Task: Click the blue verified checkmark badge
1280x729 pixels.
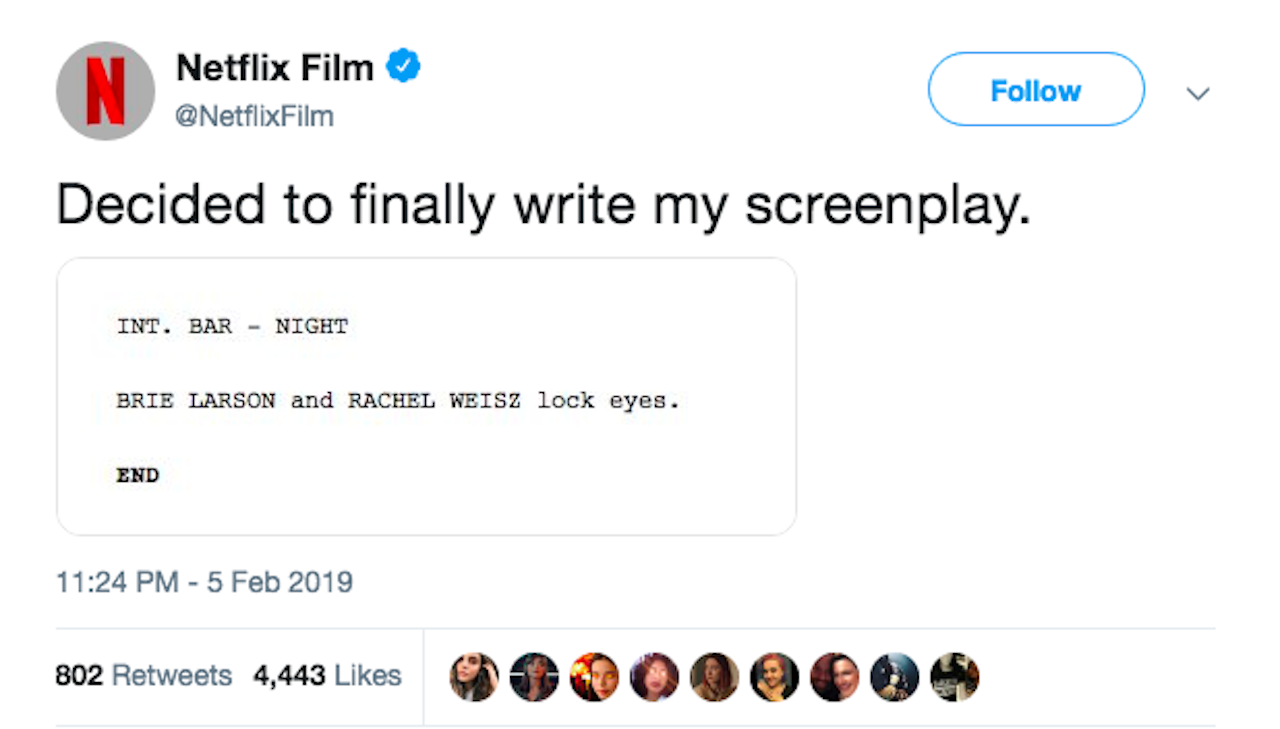Action: pos(404,68)
